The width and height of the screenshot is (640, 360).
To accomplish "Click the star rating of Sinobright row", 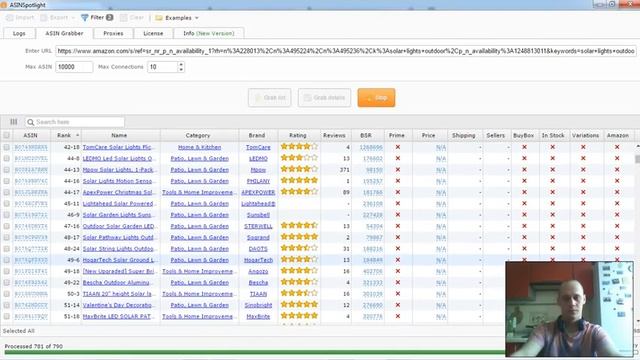I will 299,304.
